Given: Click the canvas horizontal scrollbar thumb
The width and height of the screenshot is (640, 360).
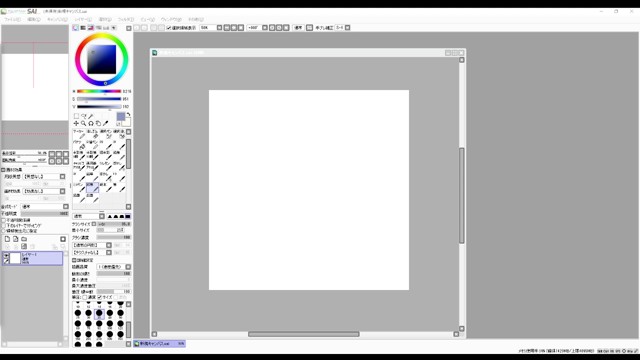Looking at the screenshot, I should 304,334.
